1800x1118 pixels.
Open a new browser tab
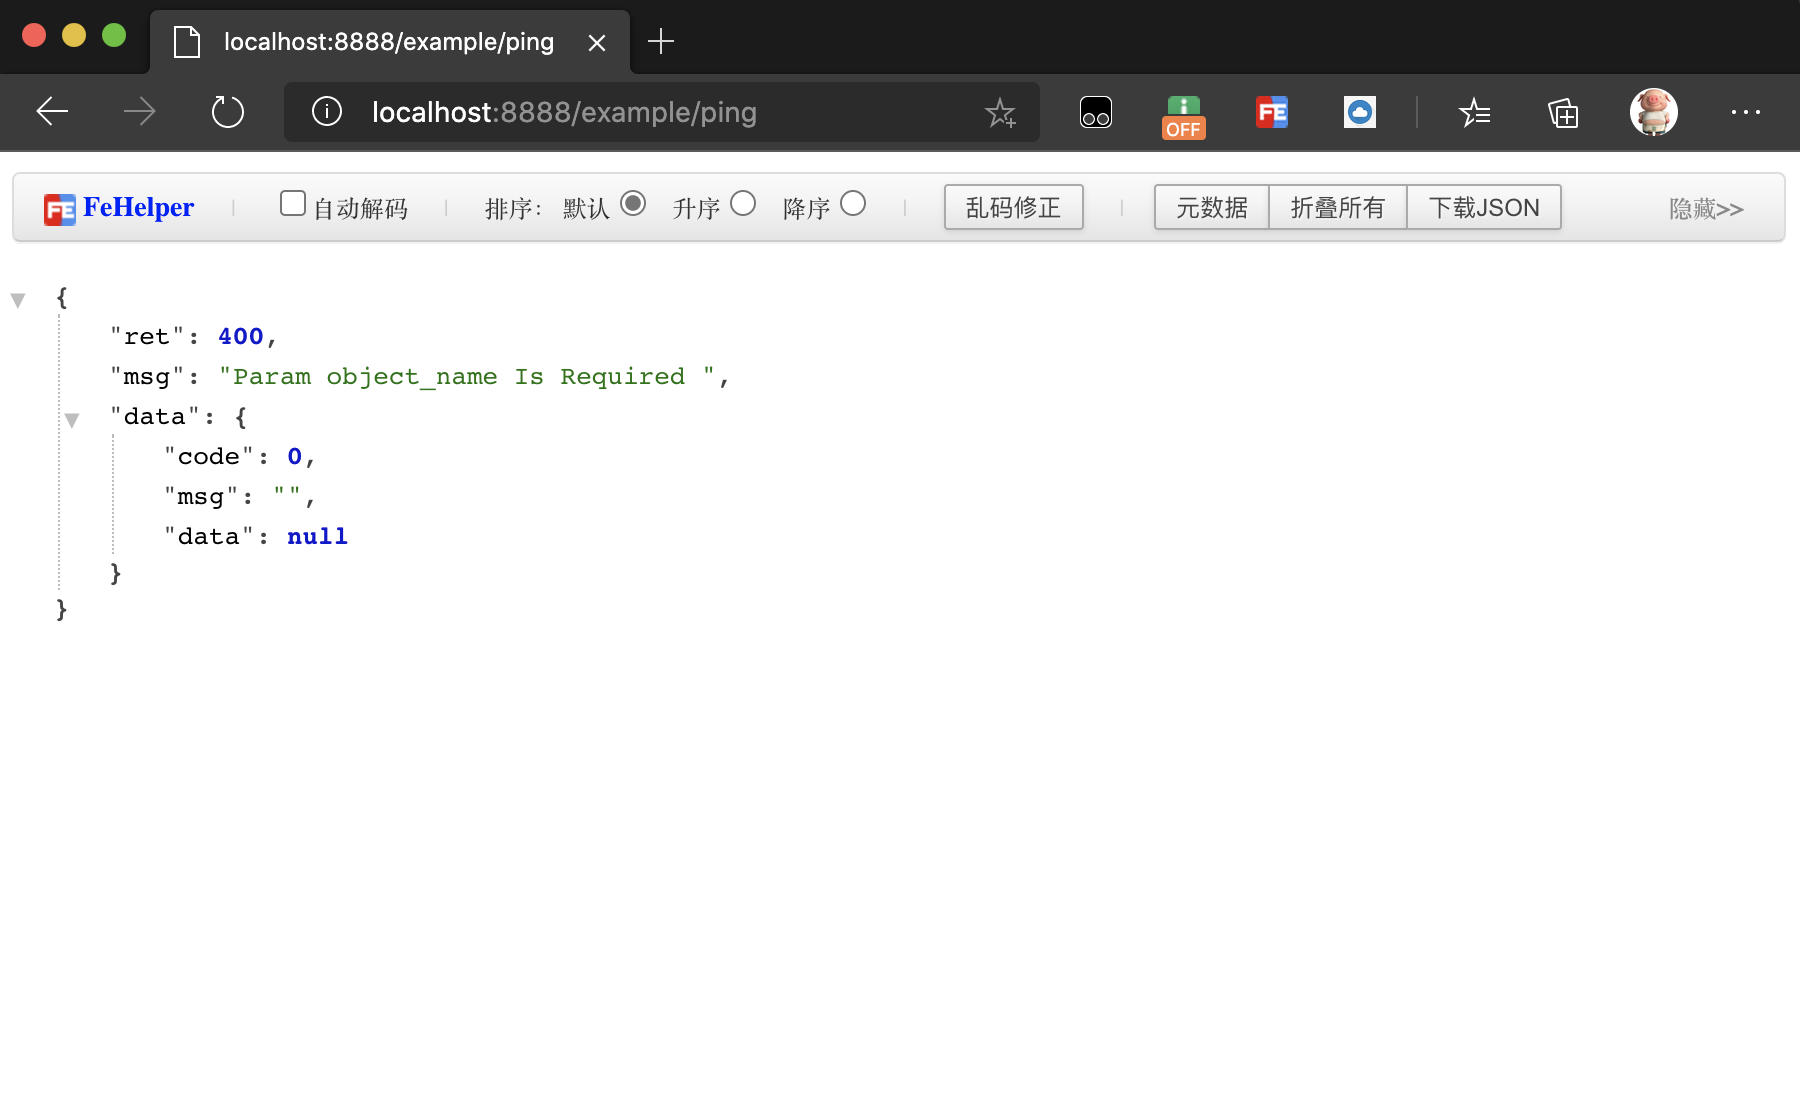click(x=661, y=41)
